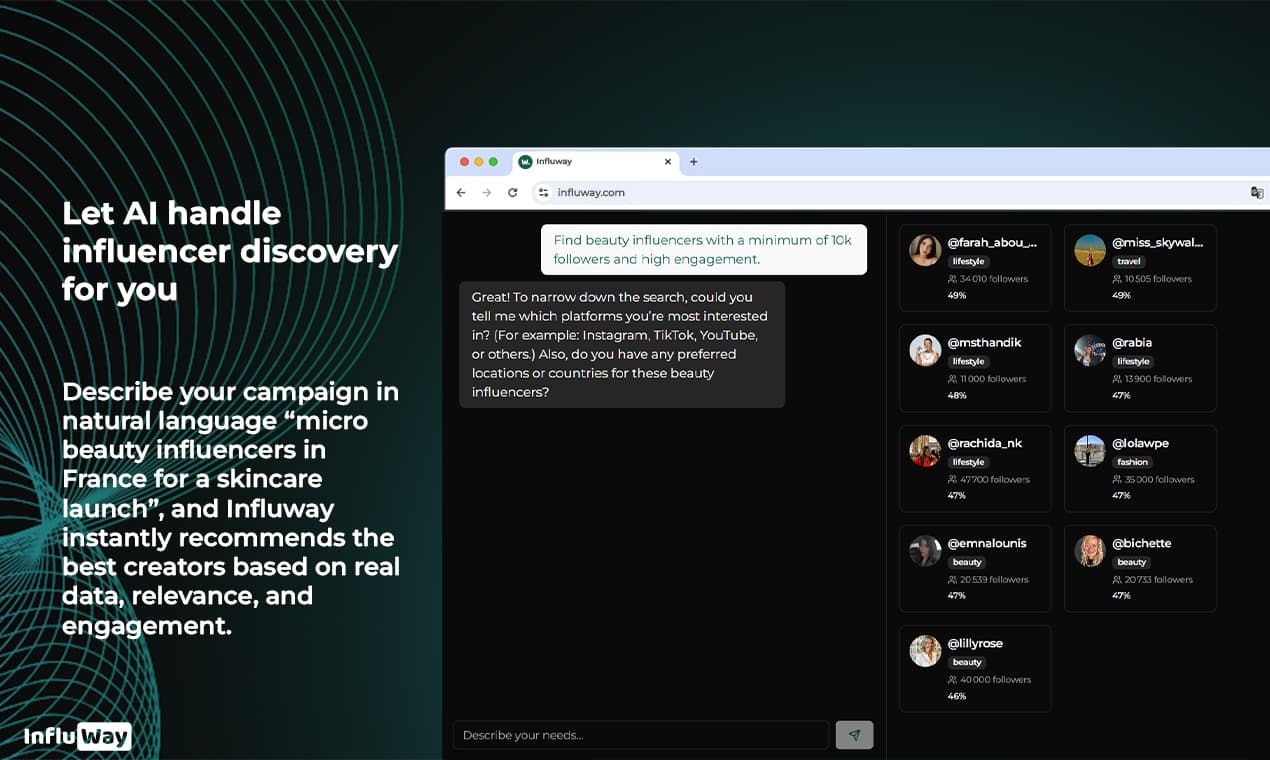Click the @emnalounis profile picture
The image size is (1270, 760).
click(x=924, y=551)
